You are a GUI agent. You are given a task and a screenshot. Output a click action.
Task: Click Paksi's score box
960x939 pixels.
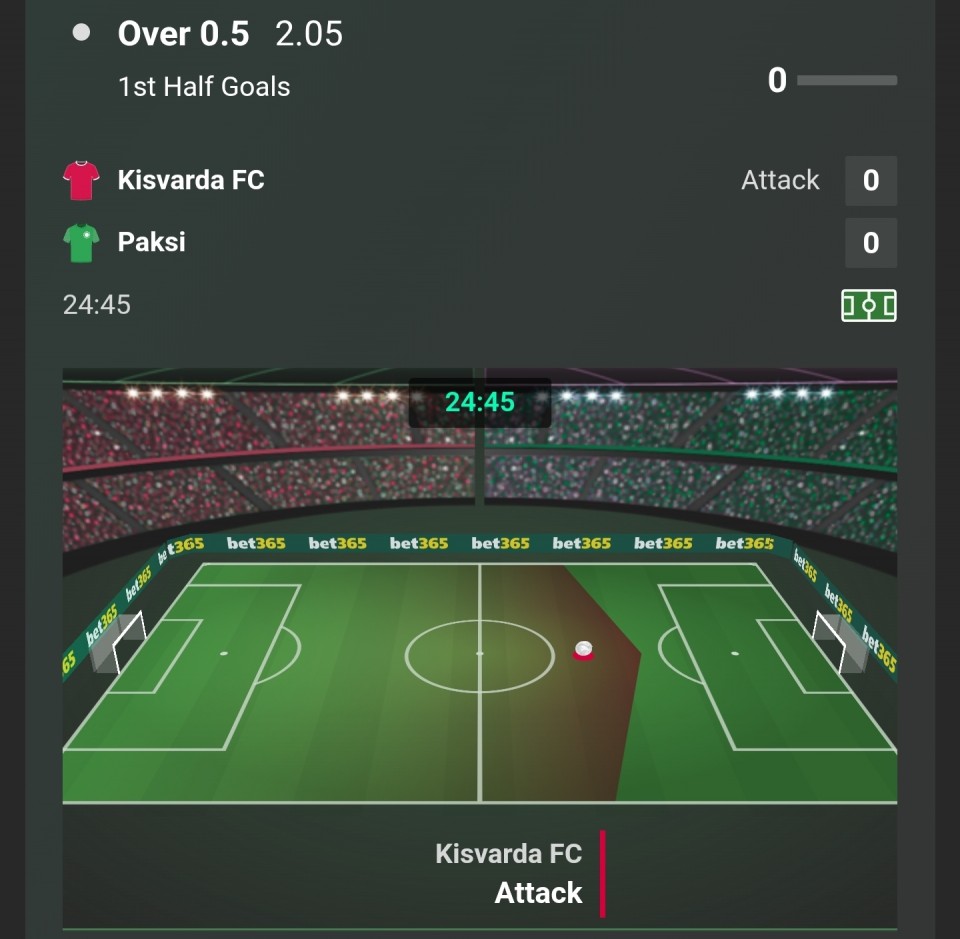[870, 243]
